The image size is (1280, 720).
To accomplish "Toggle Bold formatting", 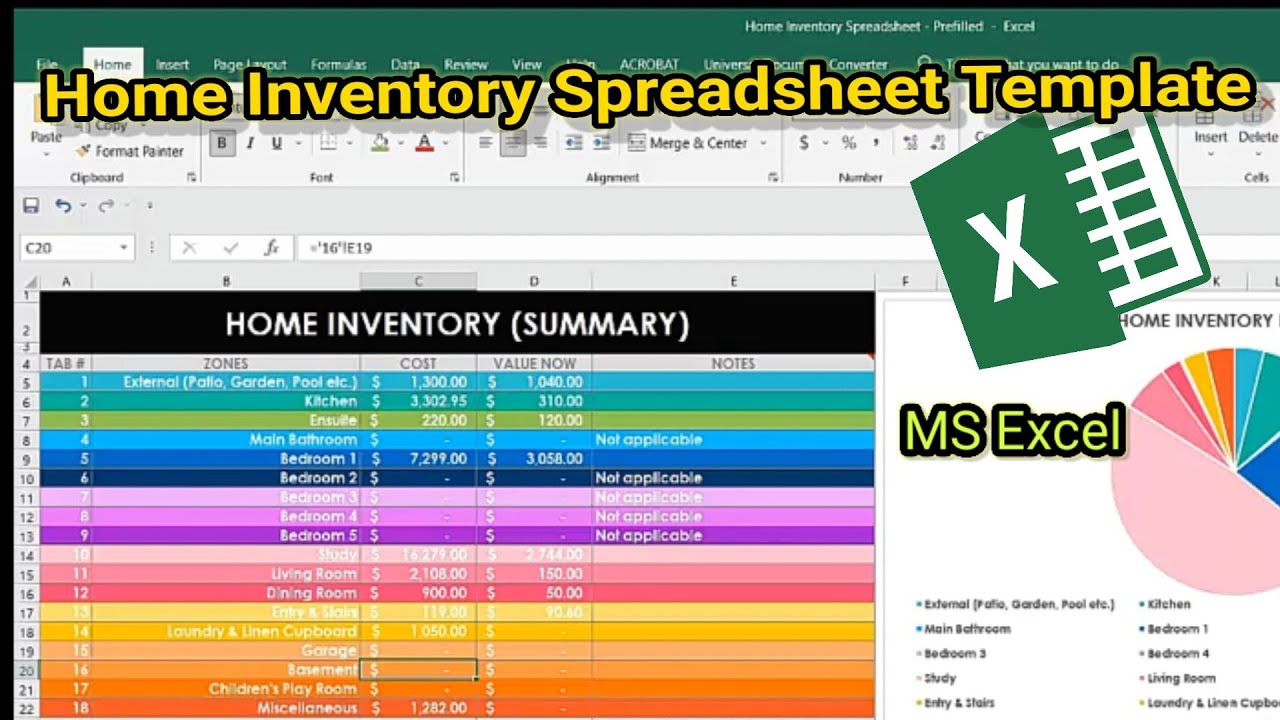I will 222,143.
